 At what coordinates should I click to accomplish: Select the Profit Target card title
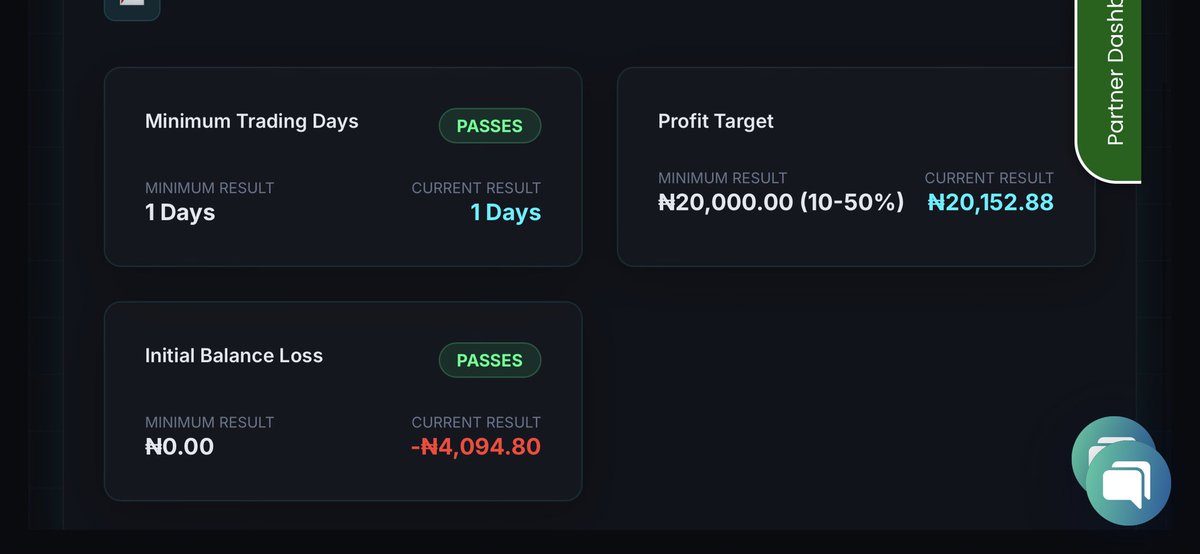coord(716,121)
